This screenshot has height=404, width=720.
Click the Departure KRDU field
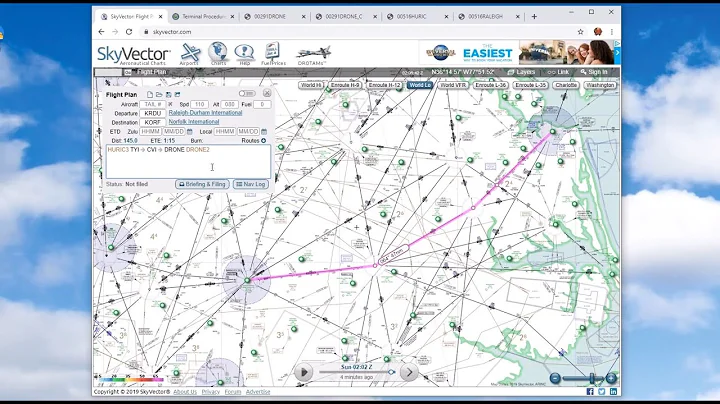(152, 113)
